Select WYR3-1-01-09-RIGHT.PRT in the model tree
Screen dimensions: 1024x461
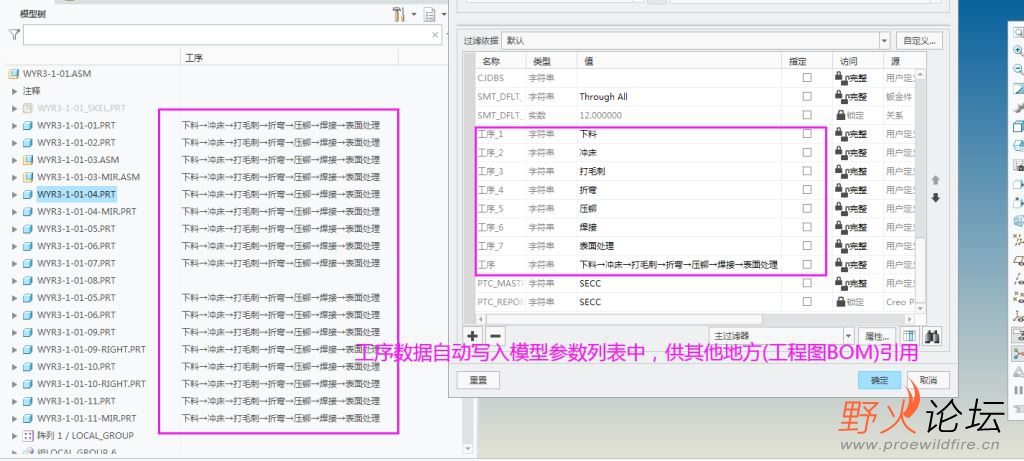coord(91,349)
